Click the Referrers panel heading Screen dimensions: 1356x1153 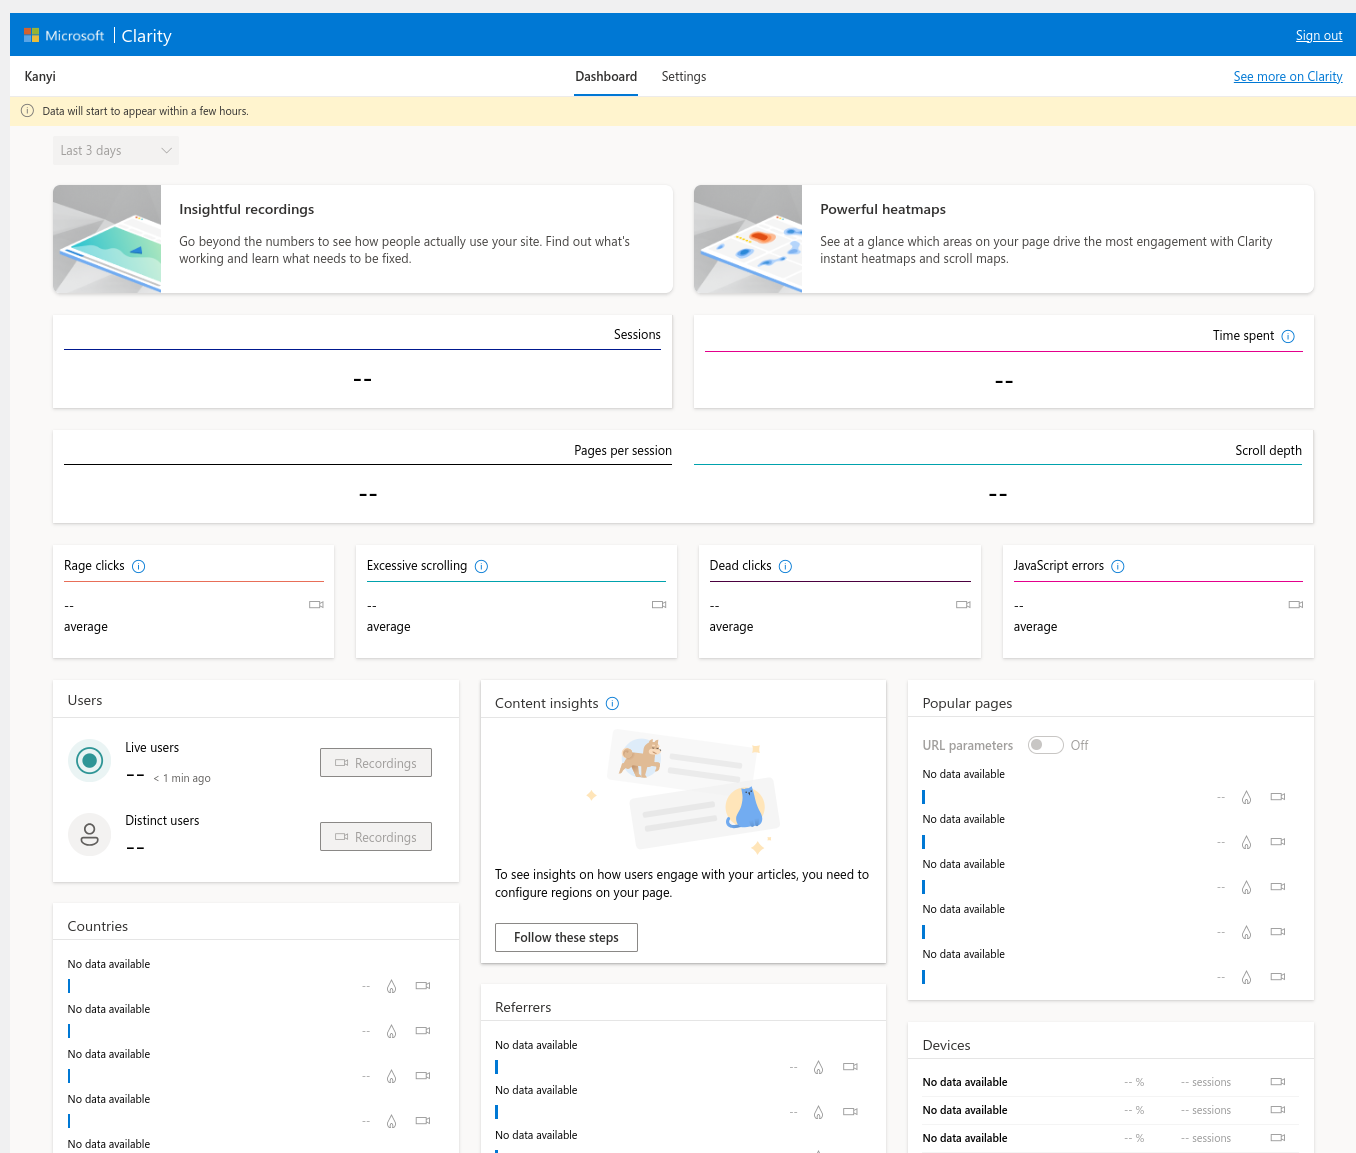[x=523, y=1007]
